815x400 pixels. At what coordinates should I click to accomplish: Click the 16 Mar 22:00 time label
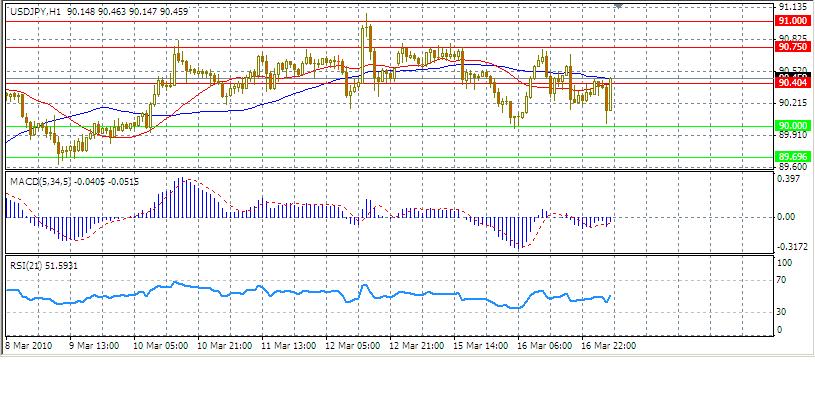click(x=609, y=345)
